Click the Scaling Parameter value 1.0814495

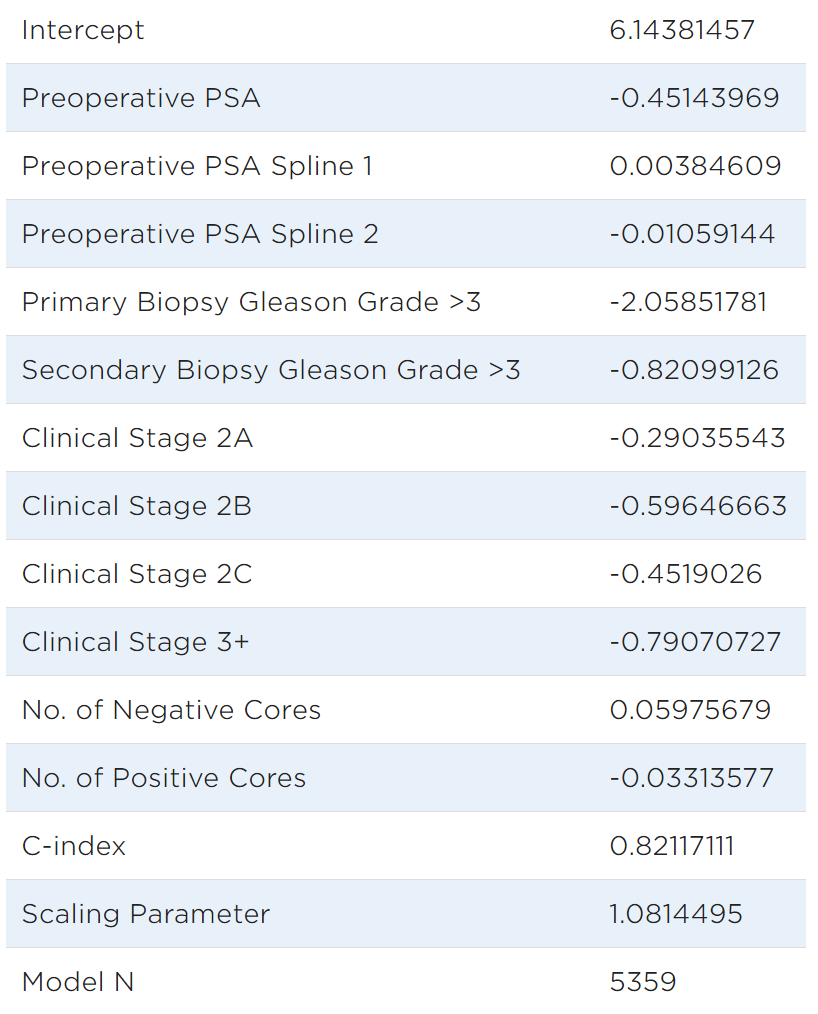[676, 914]
